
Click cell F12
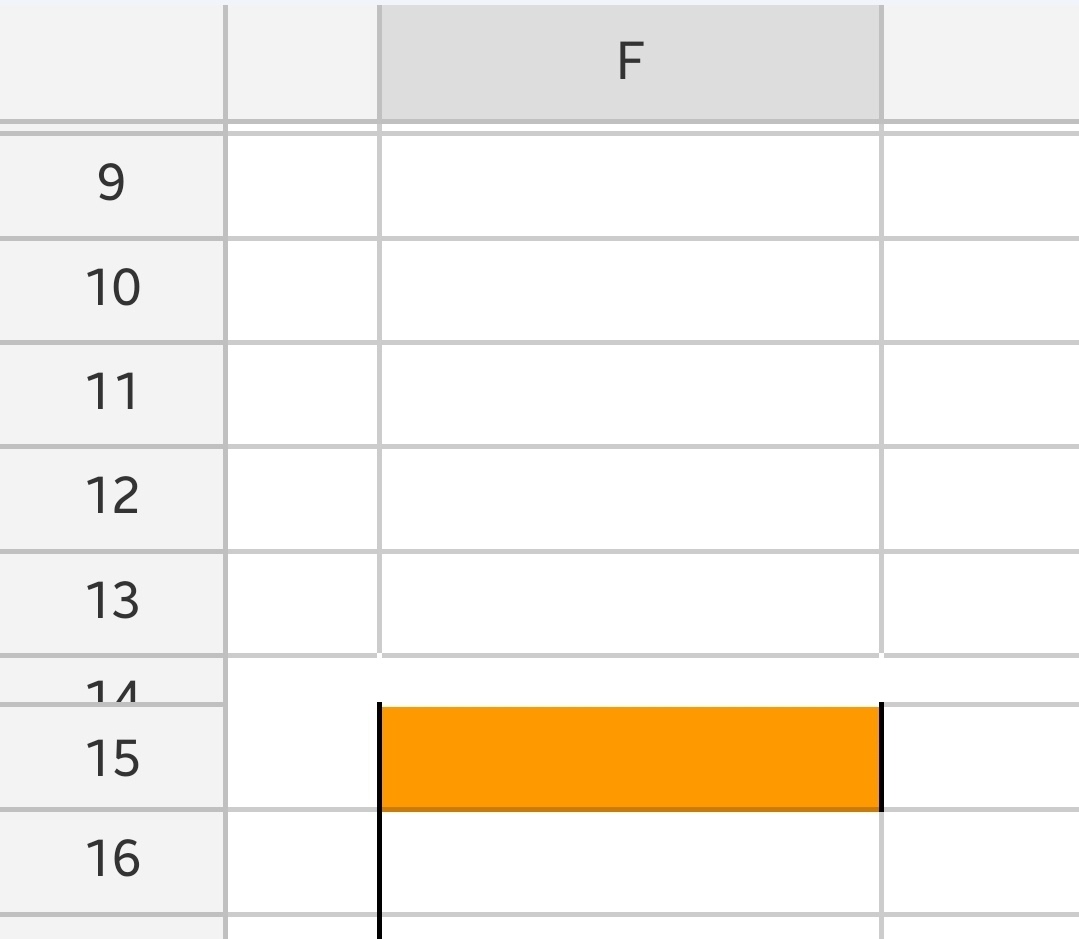tap(630, 499)
